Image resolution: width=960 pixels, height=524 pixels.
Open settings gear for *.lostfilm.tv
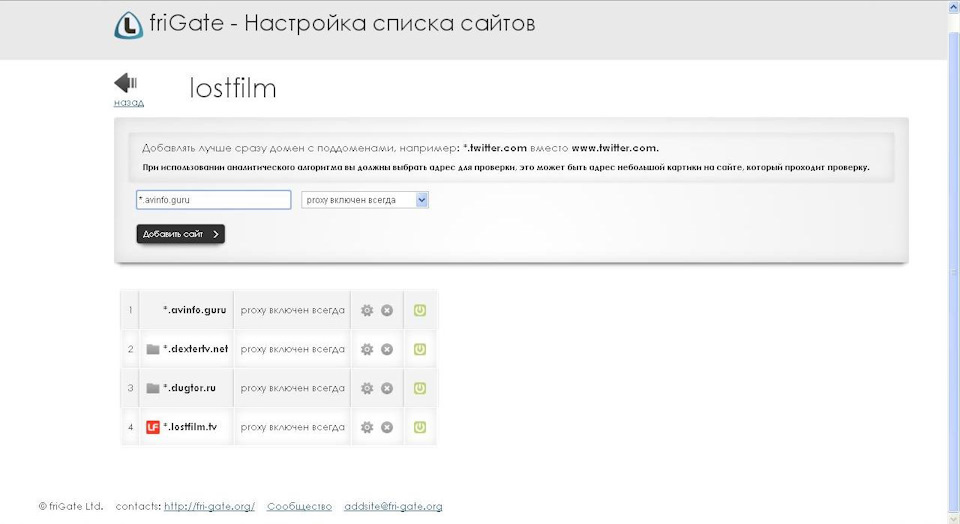click(x=367, y=427)
